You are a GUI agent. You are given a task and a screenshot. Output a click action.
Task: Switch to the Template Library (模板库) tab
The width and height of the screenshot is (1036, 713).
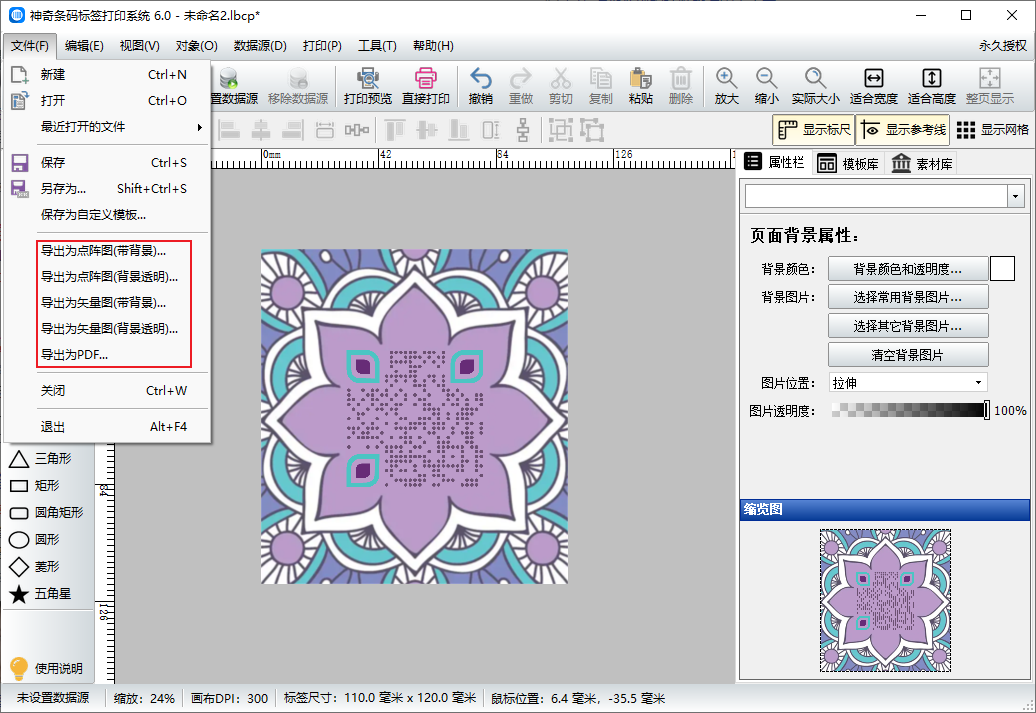pyautogui.click(x=848, y=164)
